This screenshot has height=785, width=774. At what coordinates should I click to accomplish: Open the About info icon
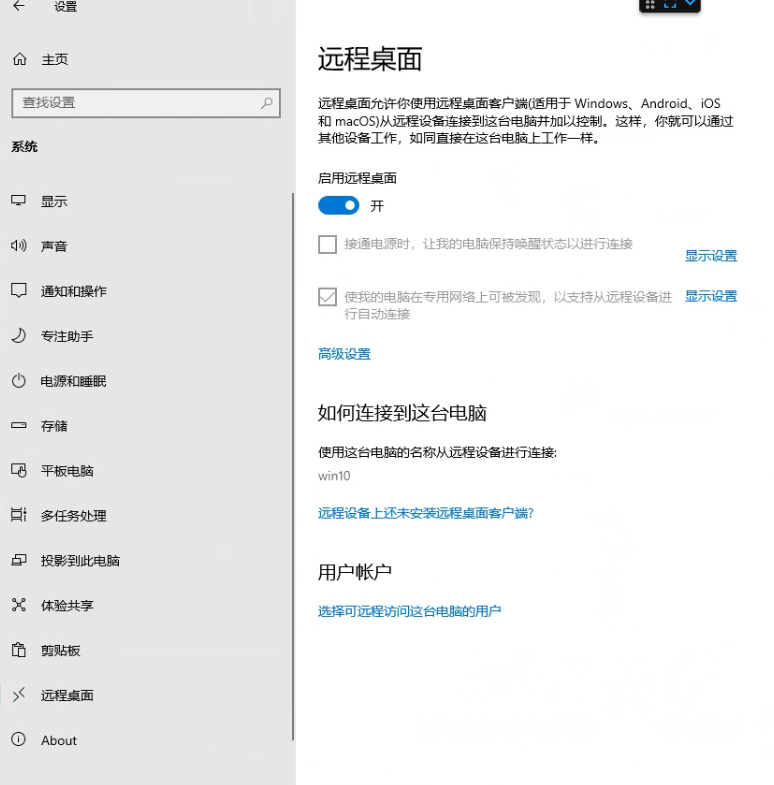pos(18,740)
